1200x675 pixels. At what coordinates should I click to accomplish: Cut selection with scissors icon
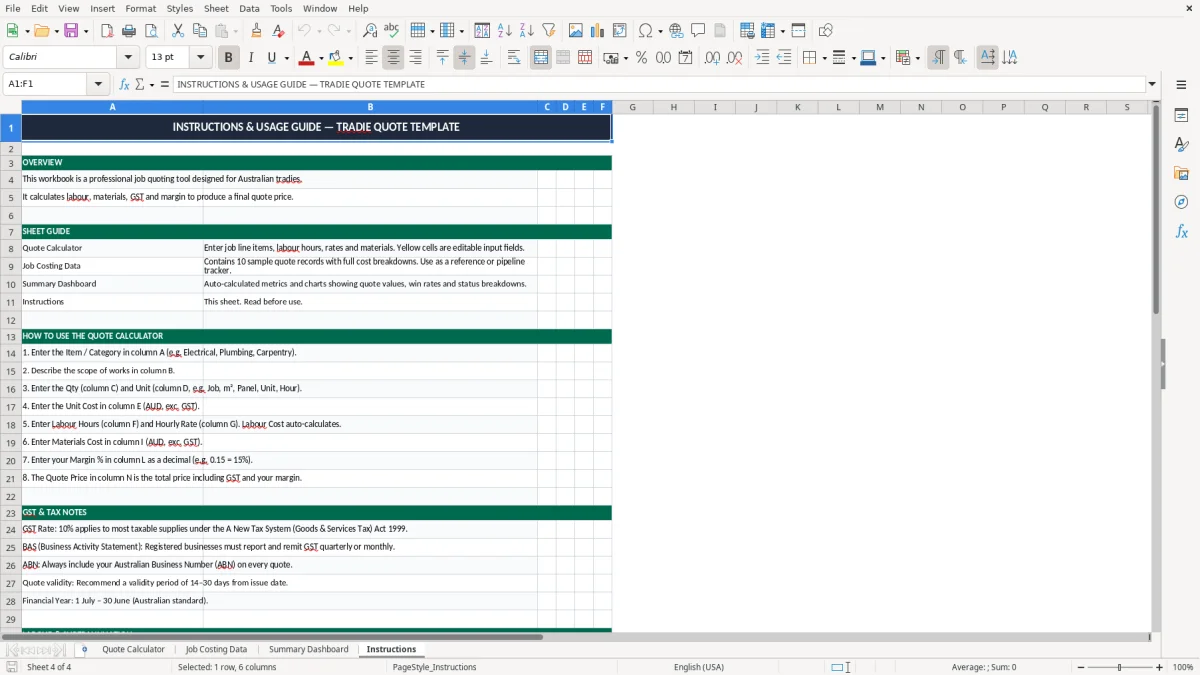(x=177, y=31)
